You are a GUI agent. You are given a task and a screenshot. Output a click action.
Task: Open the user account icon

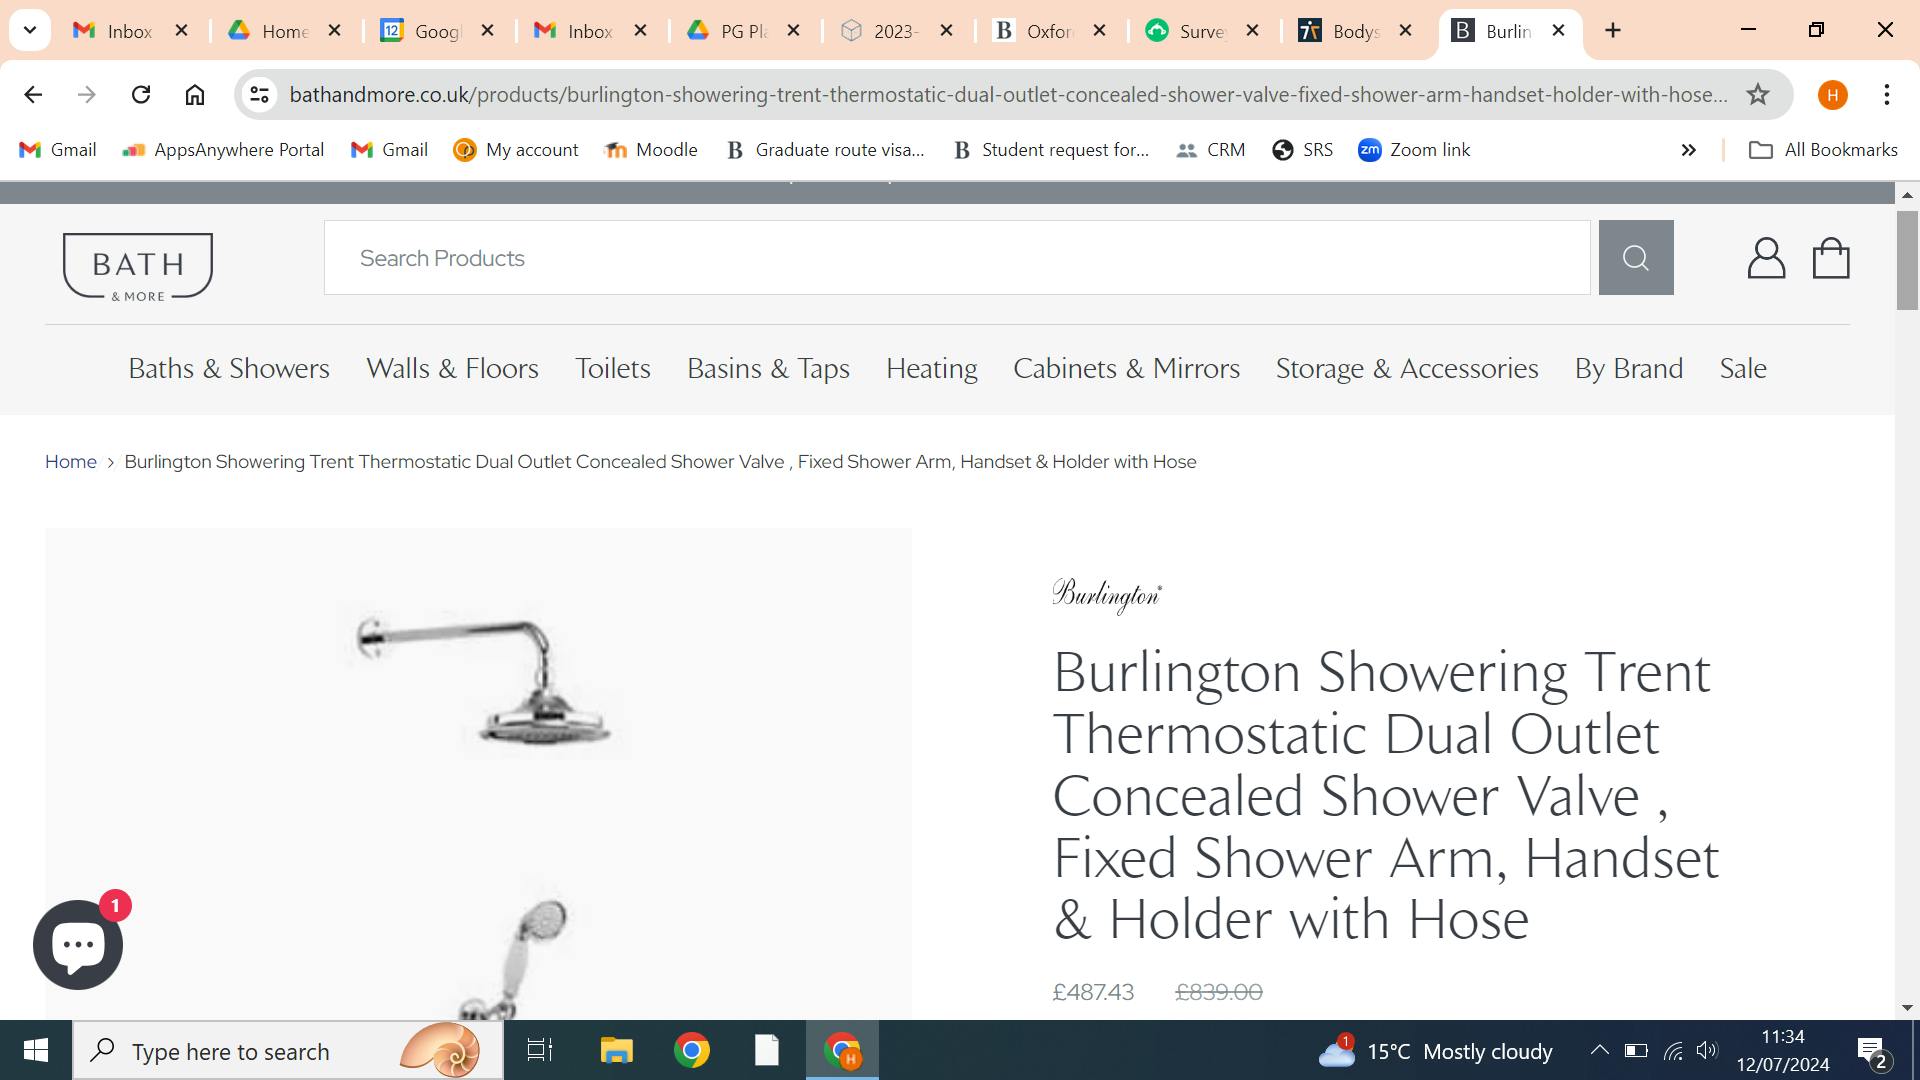coord(1766,258)
